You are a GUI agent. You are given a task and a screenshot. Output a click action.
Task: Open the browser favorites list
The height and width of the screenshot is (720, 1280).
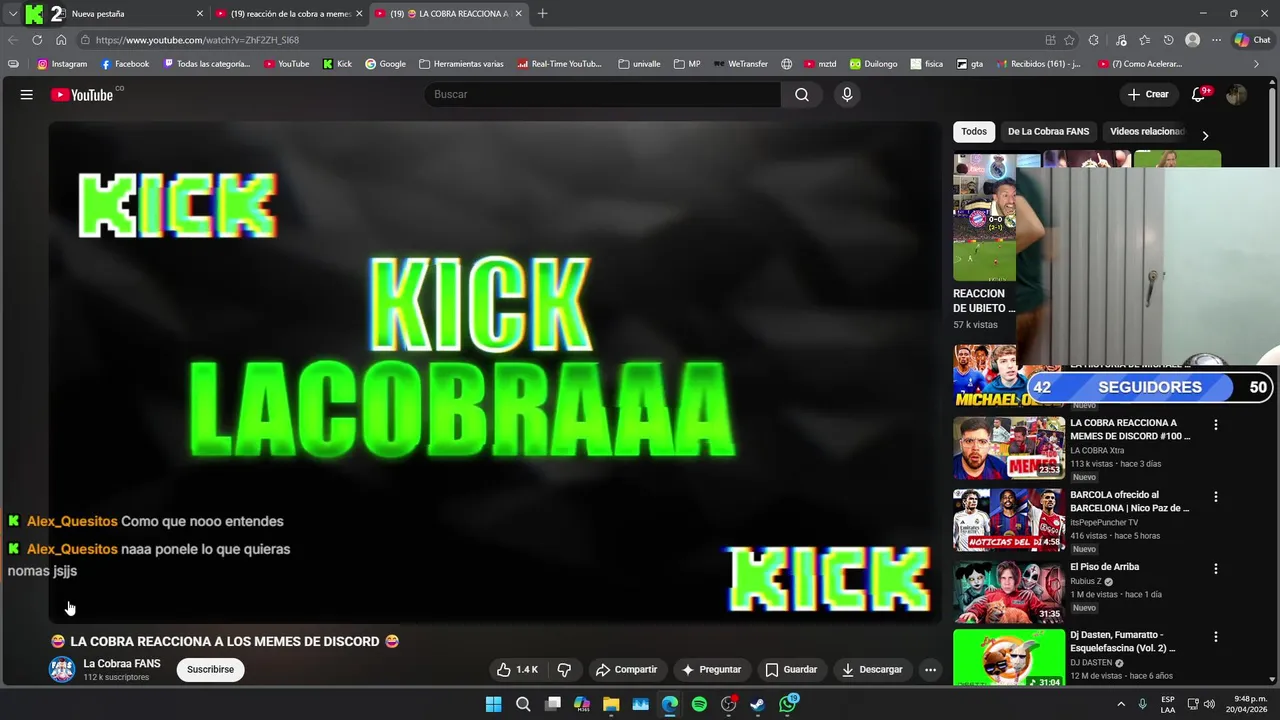(1144, 40)
